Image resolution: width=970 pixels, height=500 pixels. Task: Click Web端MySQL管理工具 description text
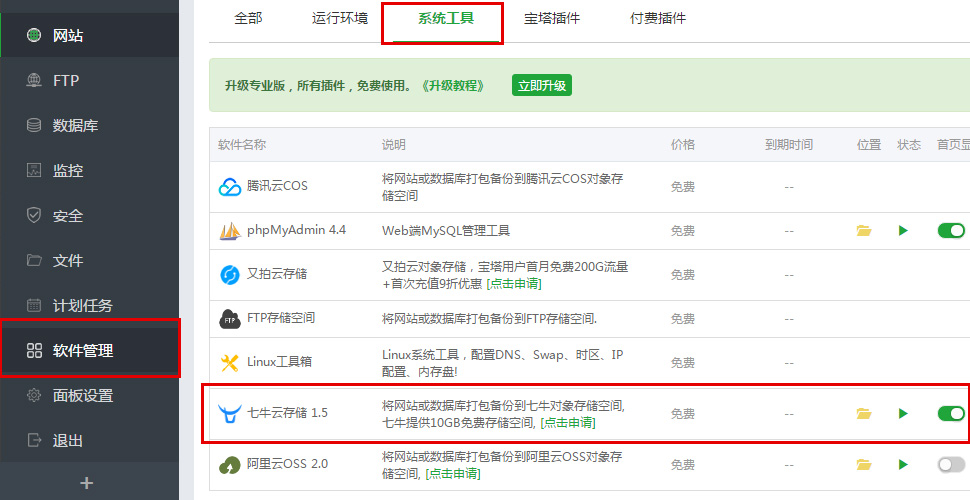click(x=446, y=231)
